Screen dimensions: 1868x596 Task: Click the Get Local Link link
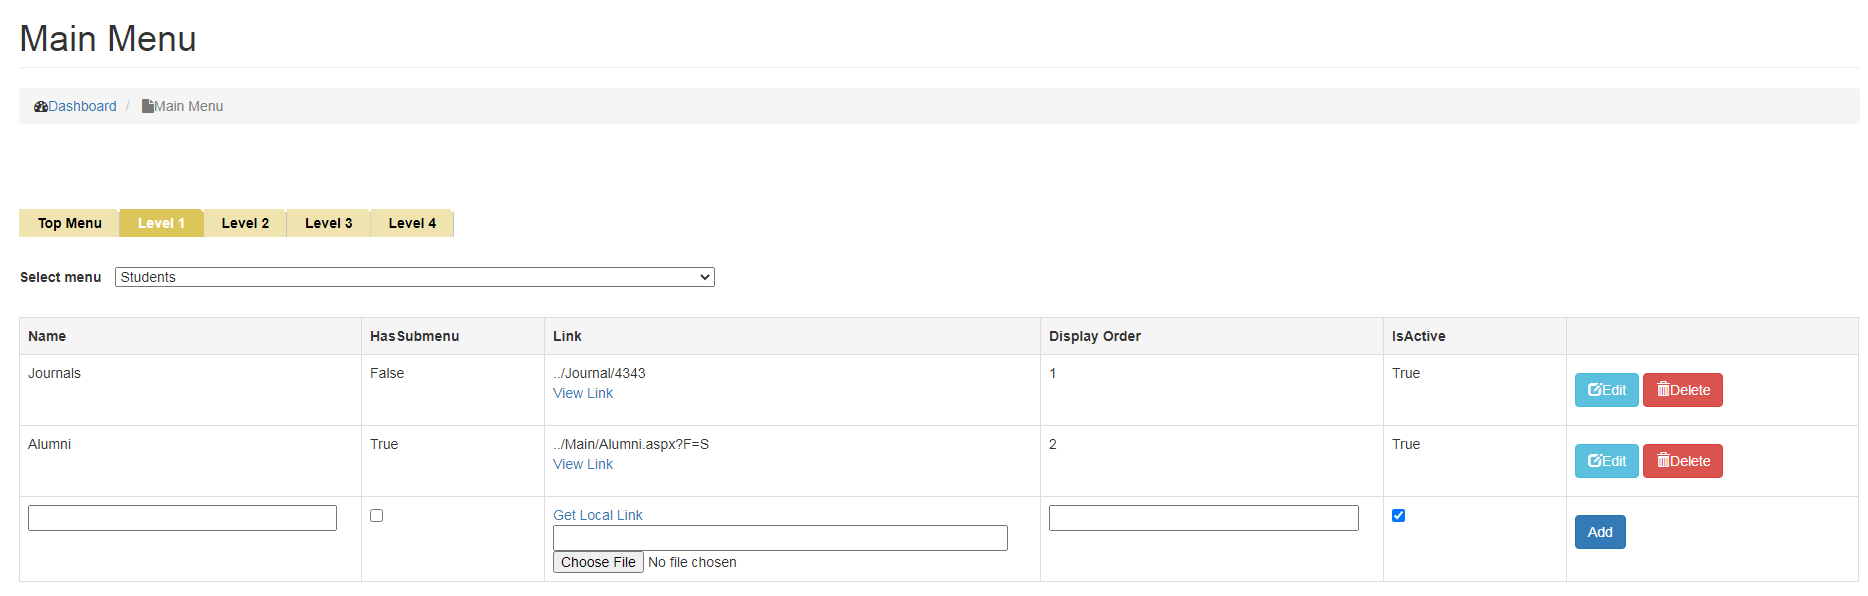(x=598, y=515)
